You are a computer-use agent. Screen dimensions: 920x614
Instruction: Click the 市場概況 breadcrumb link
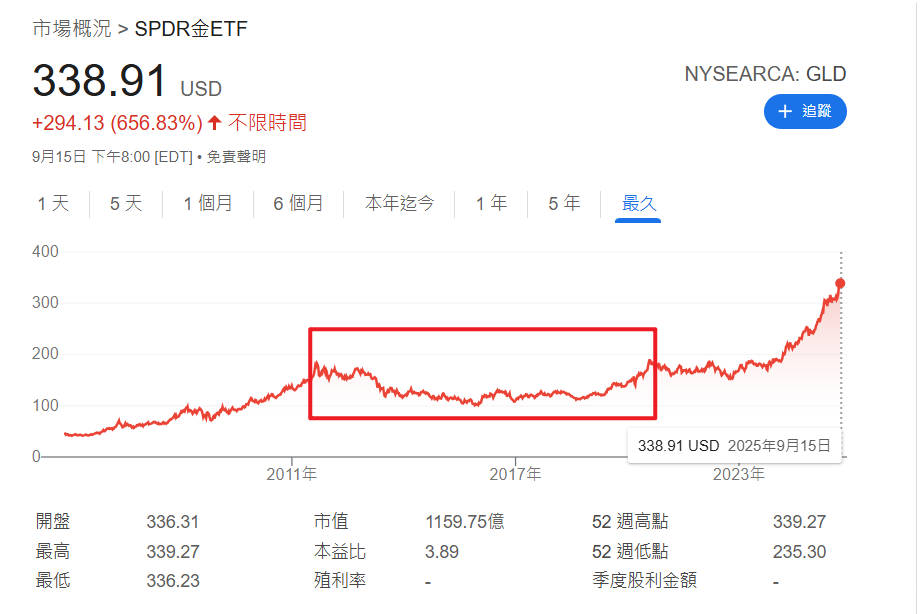coord(72,29)
